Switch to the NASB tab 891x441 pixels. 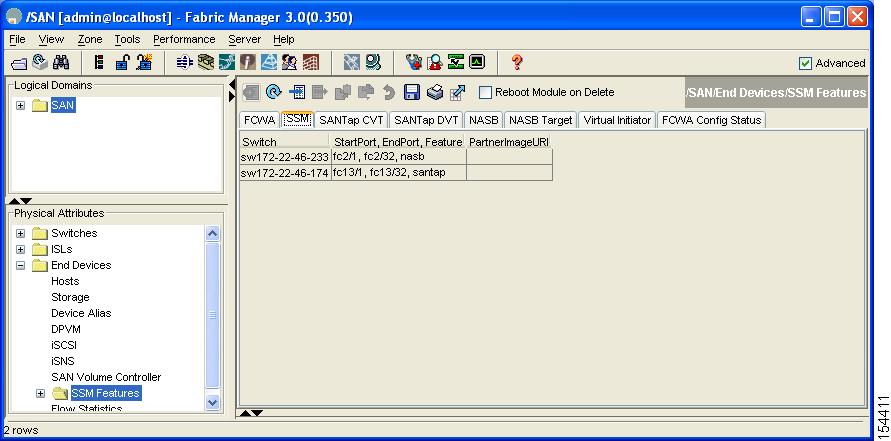click(484, 120)
